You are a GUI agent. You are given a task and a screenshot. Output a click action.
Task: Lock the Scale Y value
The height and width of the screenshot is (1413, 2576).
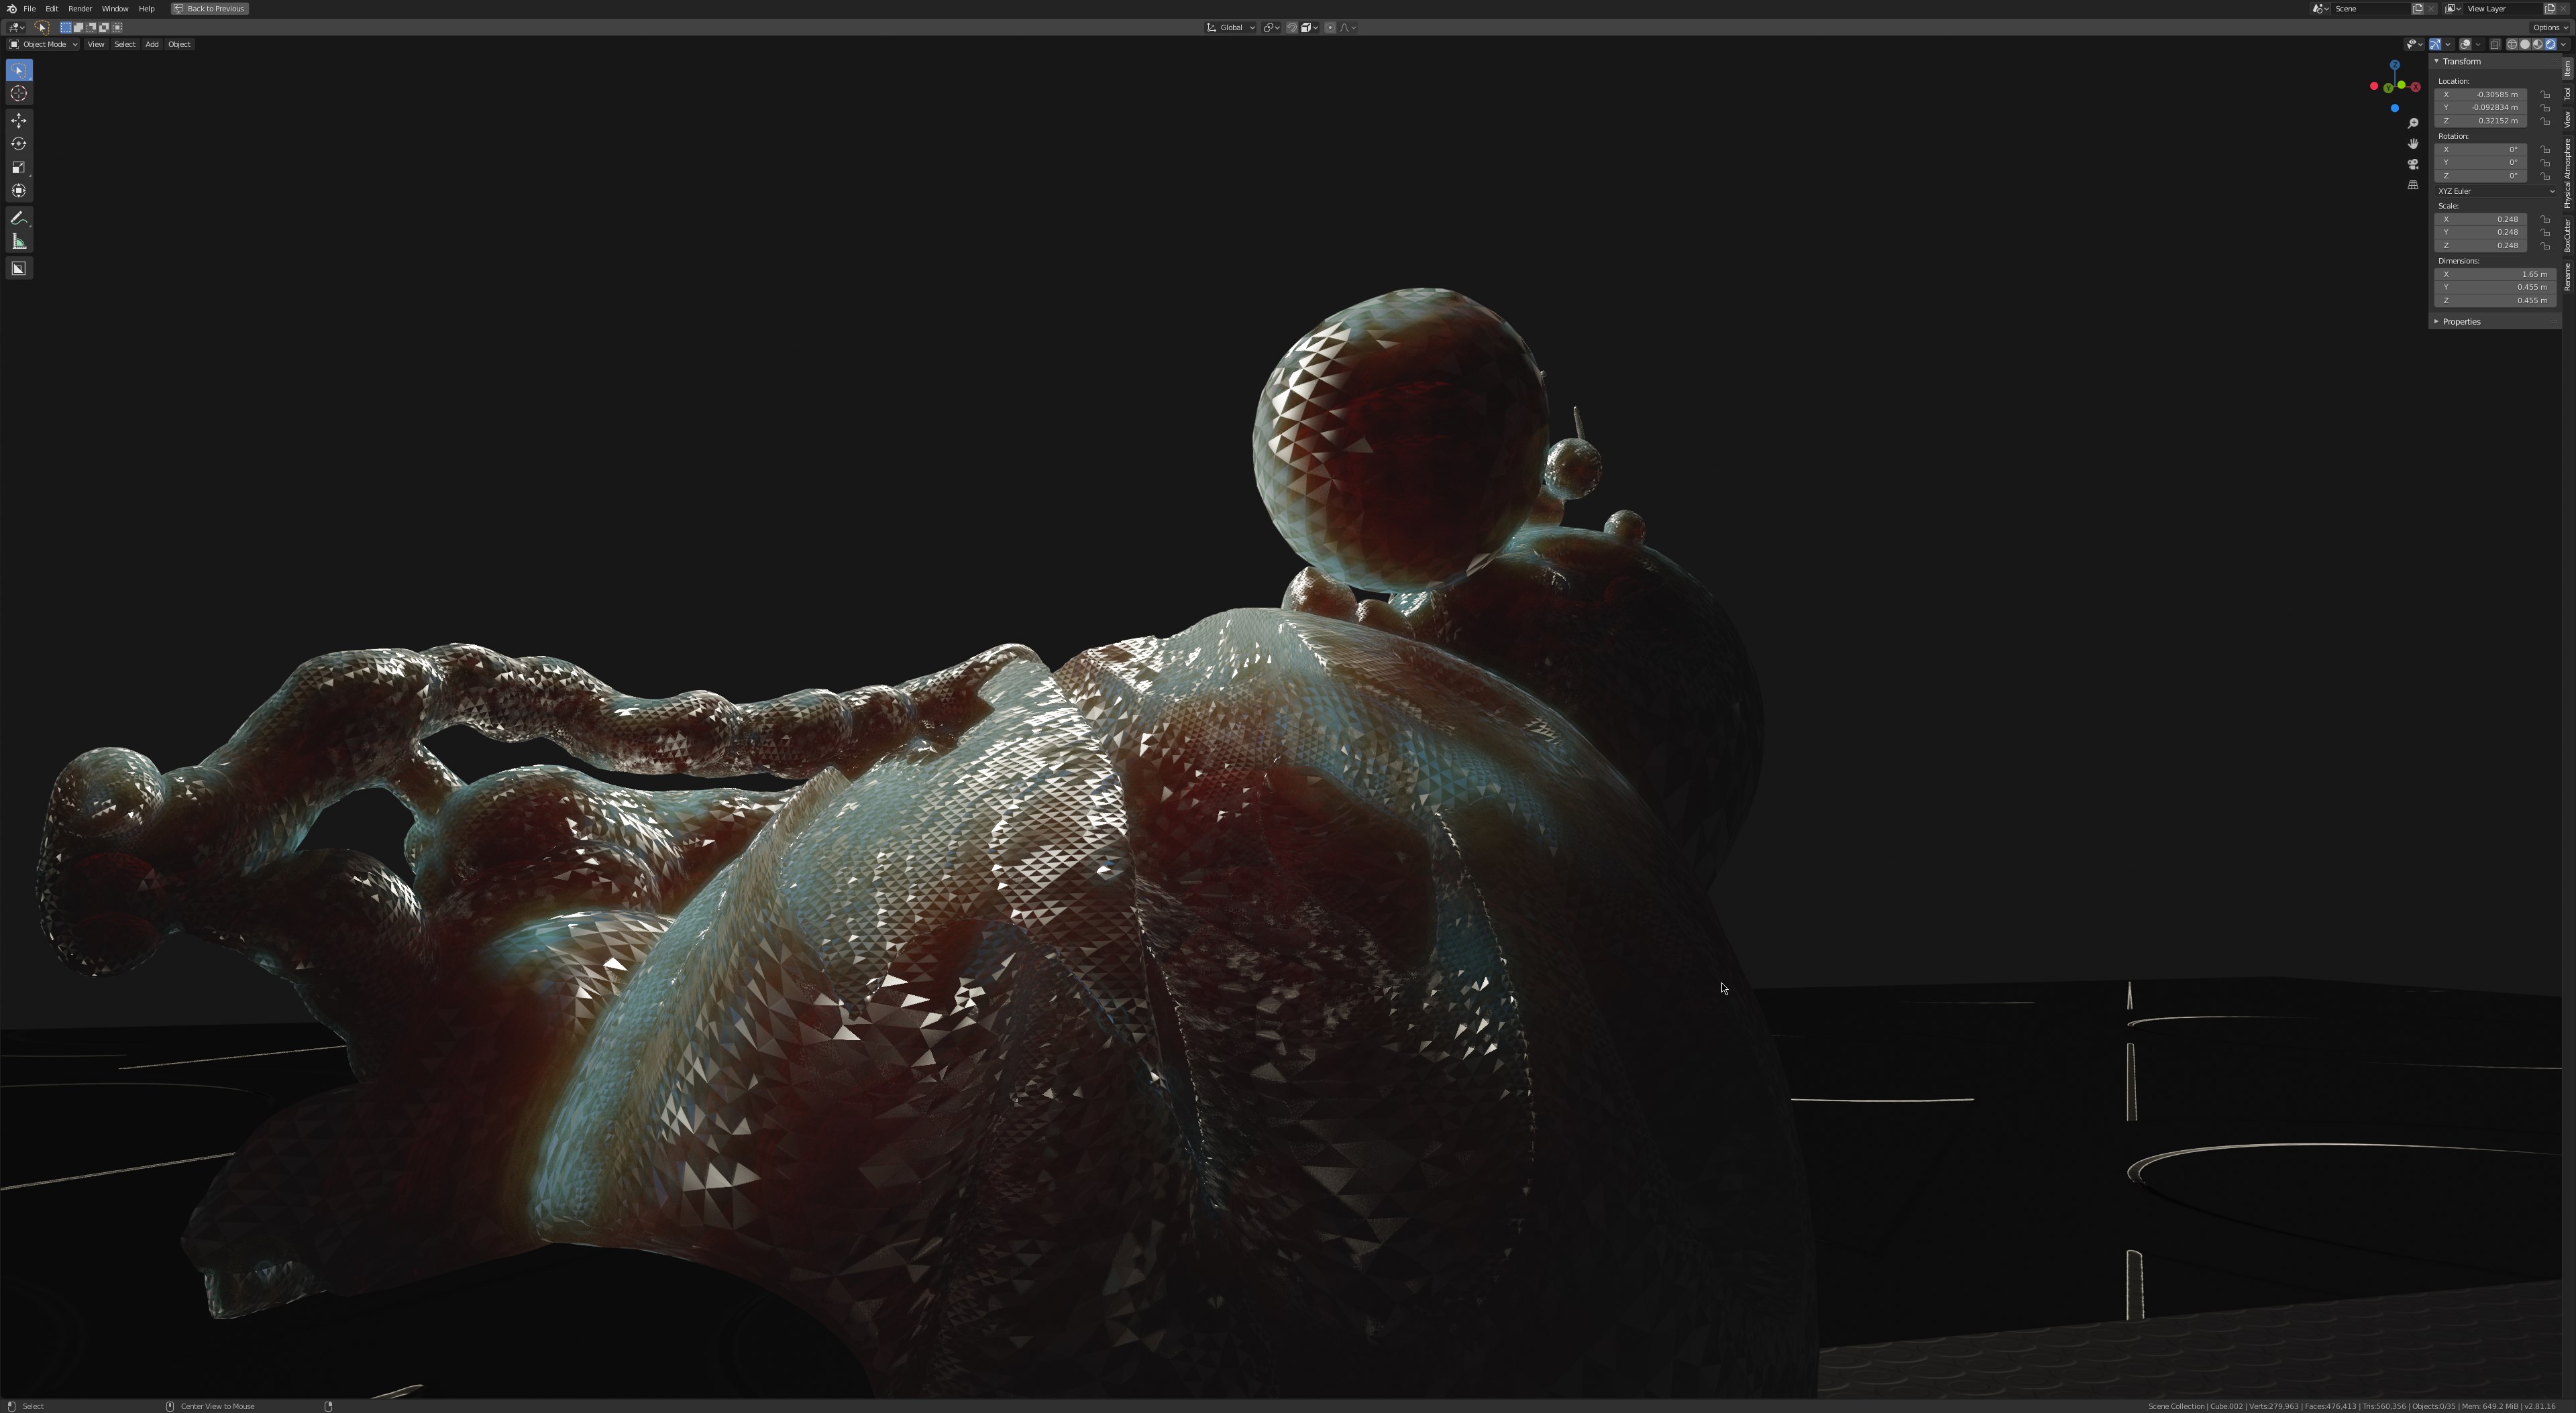pos(2545,232)
